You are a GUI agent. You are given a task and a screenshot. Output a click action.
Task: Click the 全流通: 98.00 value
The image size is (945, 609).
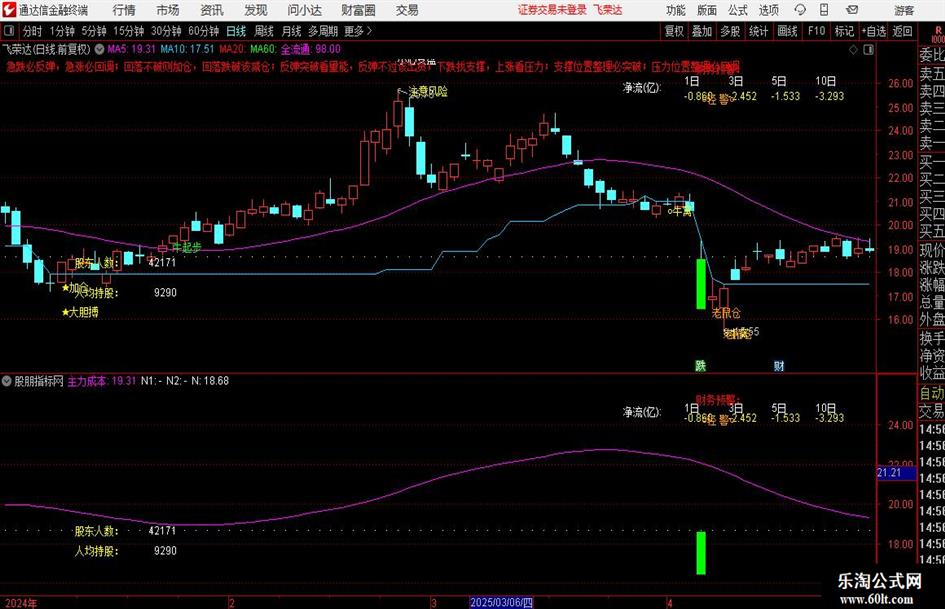[310, 49]
